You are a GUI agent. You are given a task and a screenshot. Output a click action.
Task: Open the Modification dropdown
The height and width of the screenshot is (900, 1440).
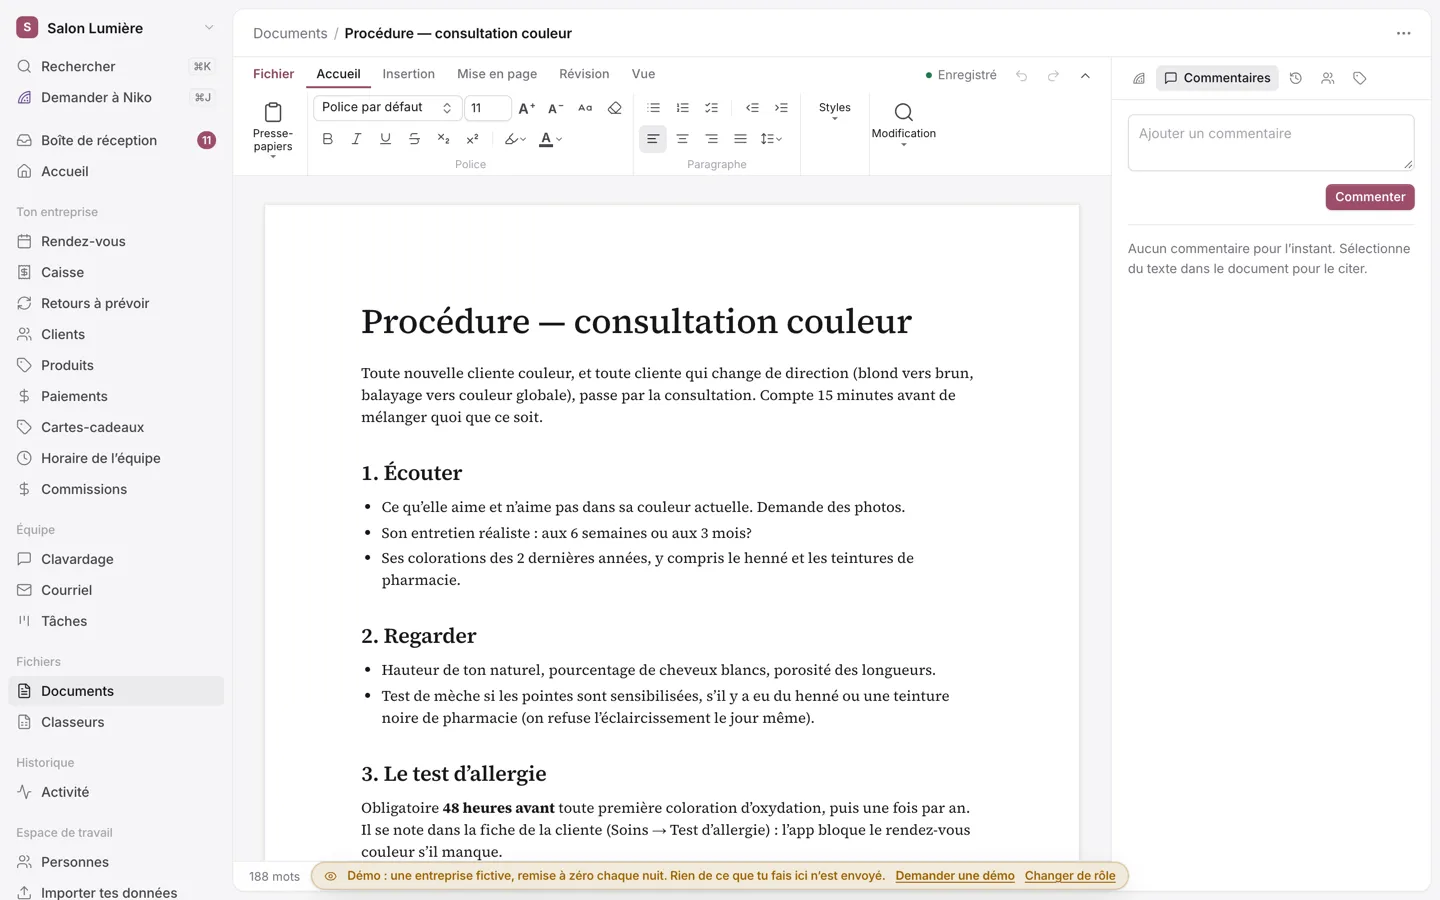tap(904, 124)
